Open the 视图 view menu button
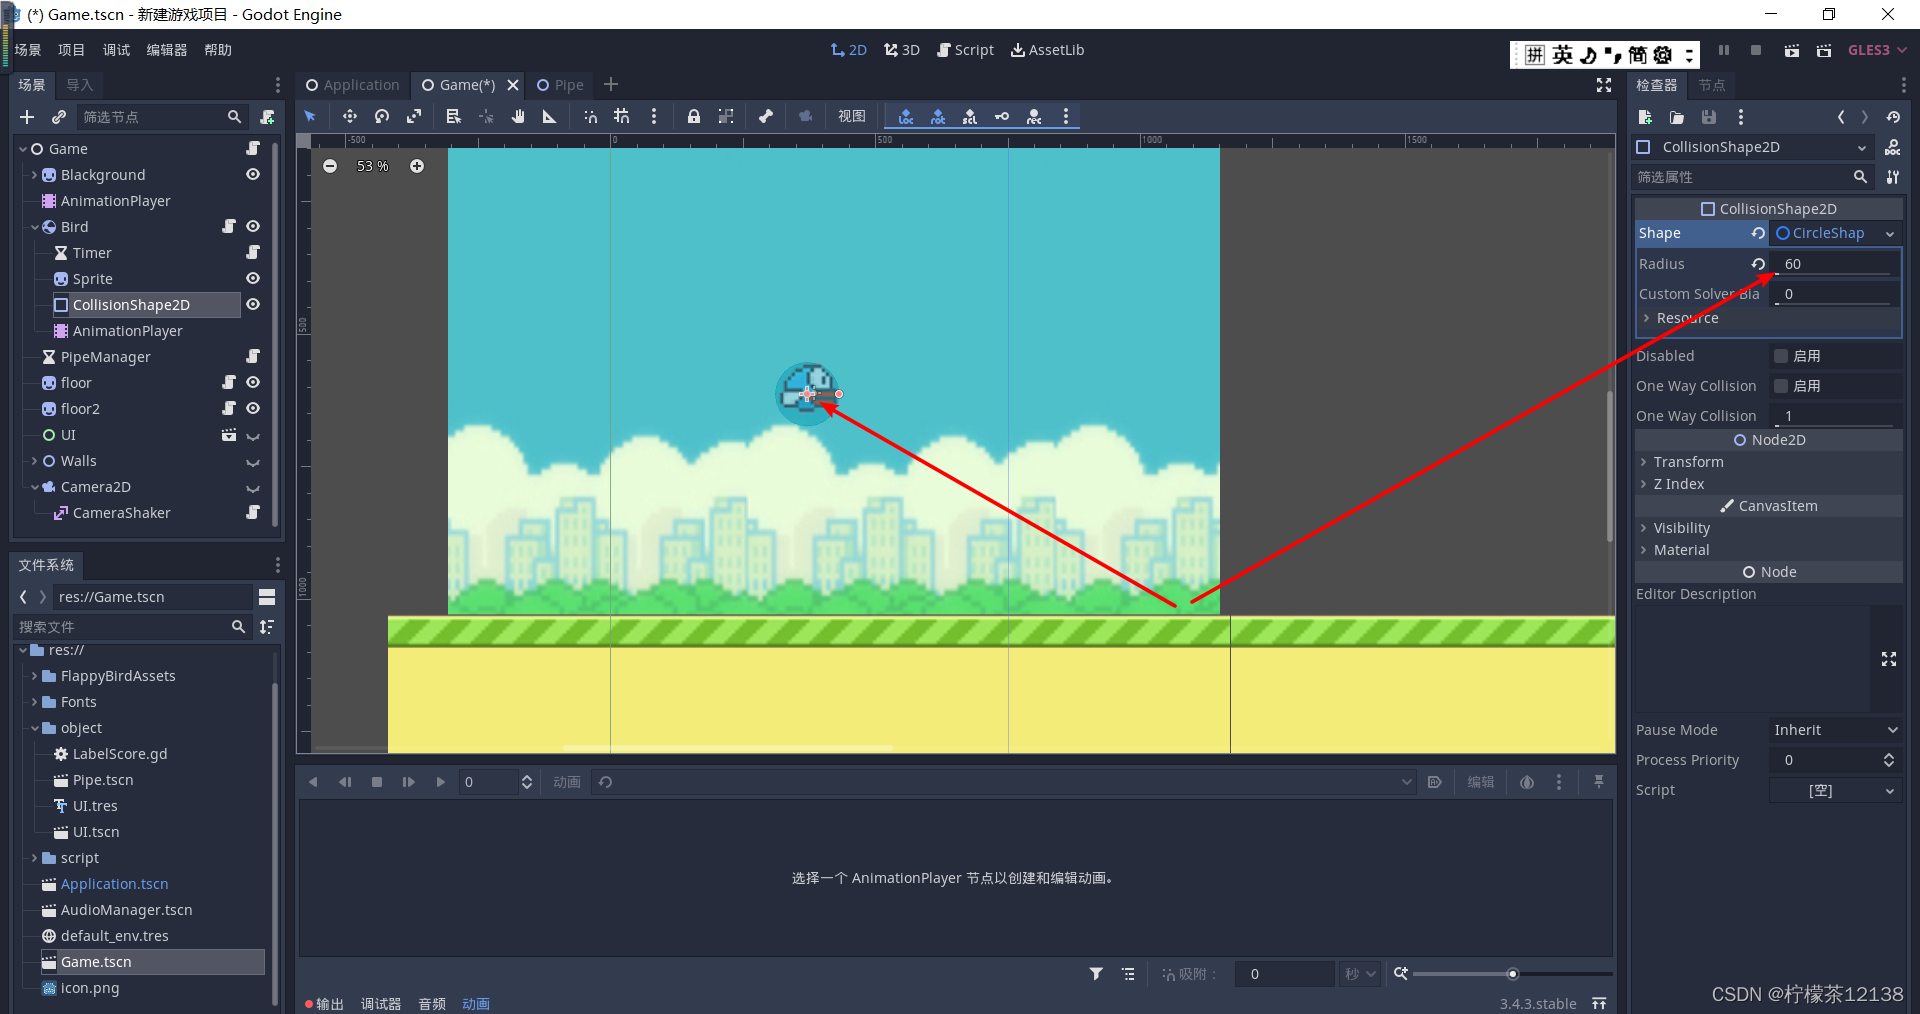Image resolution: width=1920 pixels, height=1014 pixels. pos(852,117)
